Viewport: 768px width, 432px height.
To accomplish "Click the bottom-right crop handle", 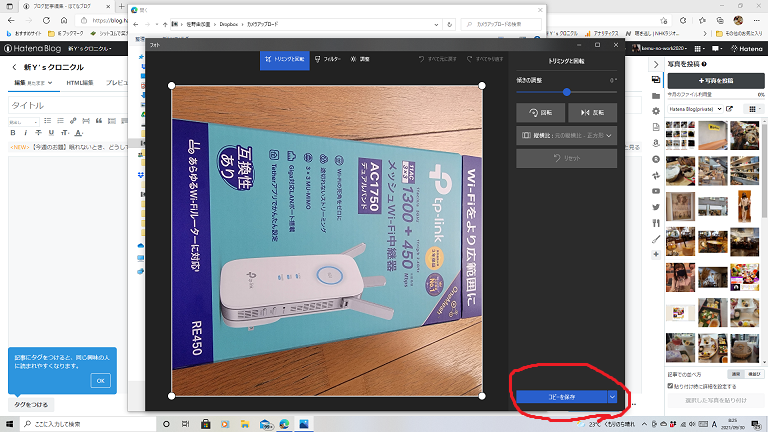I will pos(482,396).
